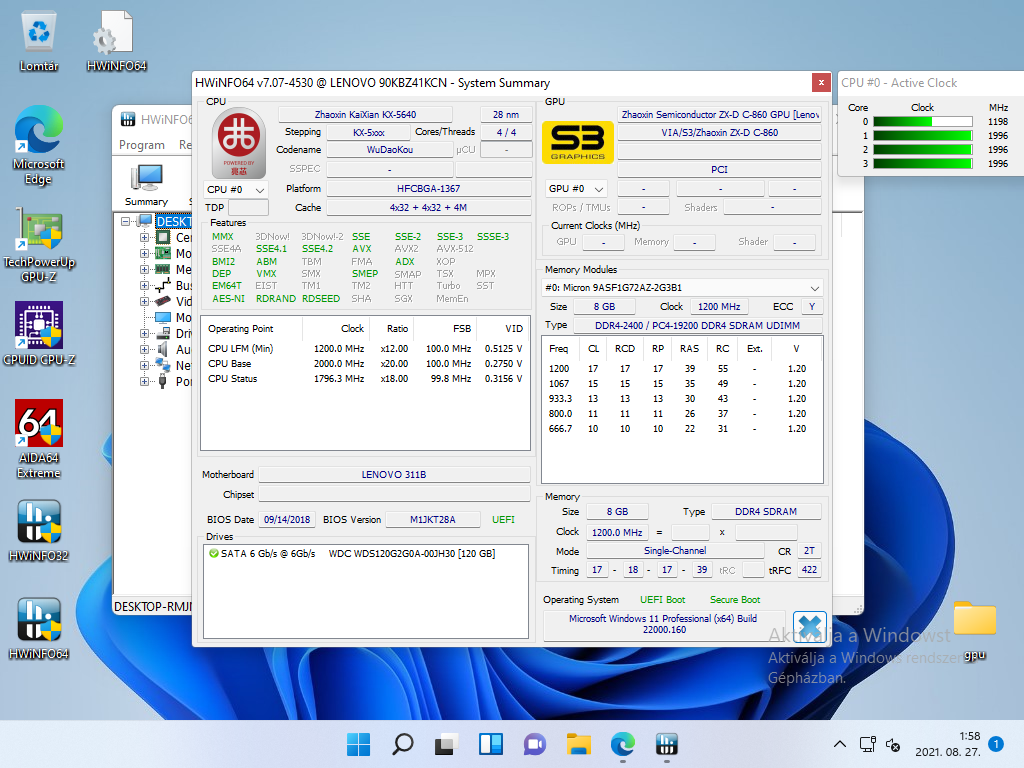Expand the Video adapter tree node
Image resolution: width=1024 pixels, height=768 pixels.
[145, 301]
